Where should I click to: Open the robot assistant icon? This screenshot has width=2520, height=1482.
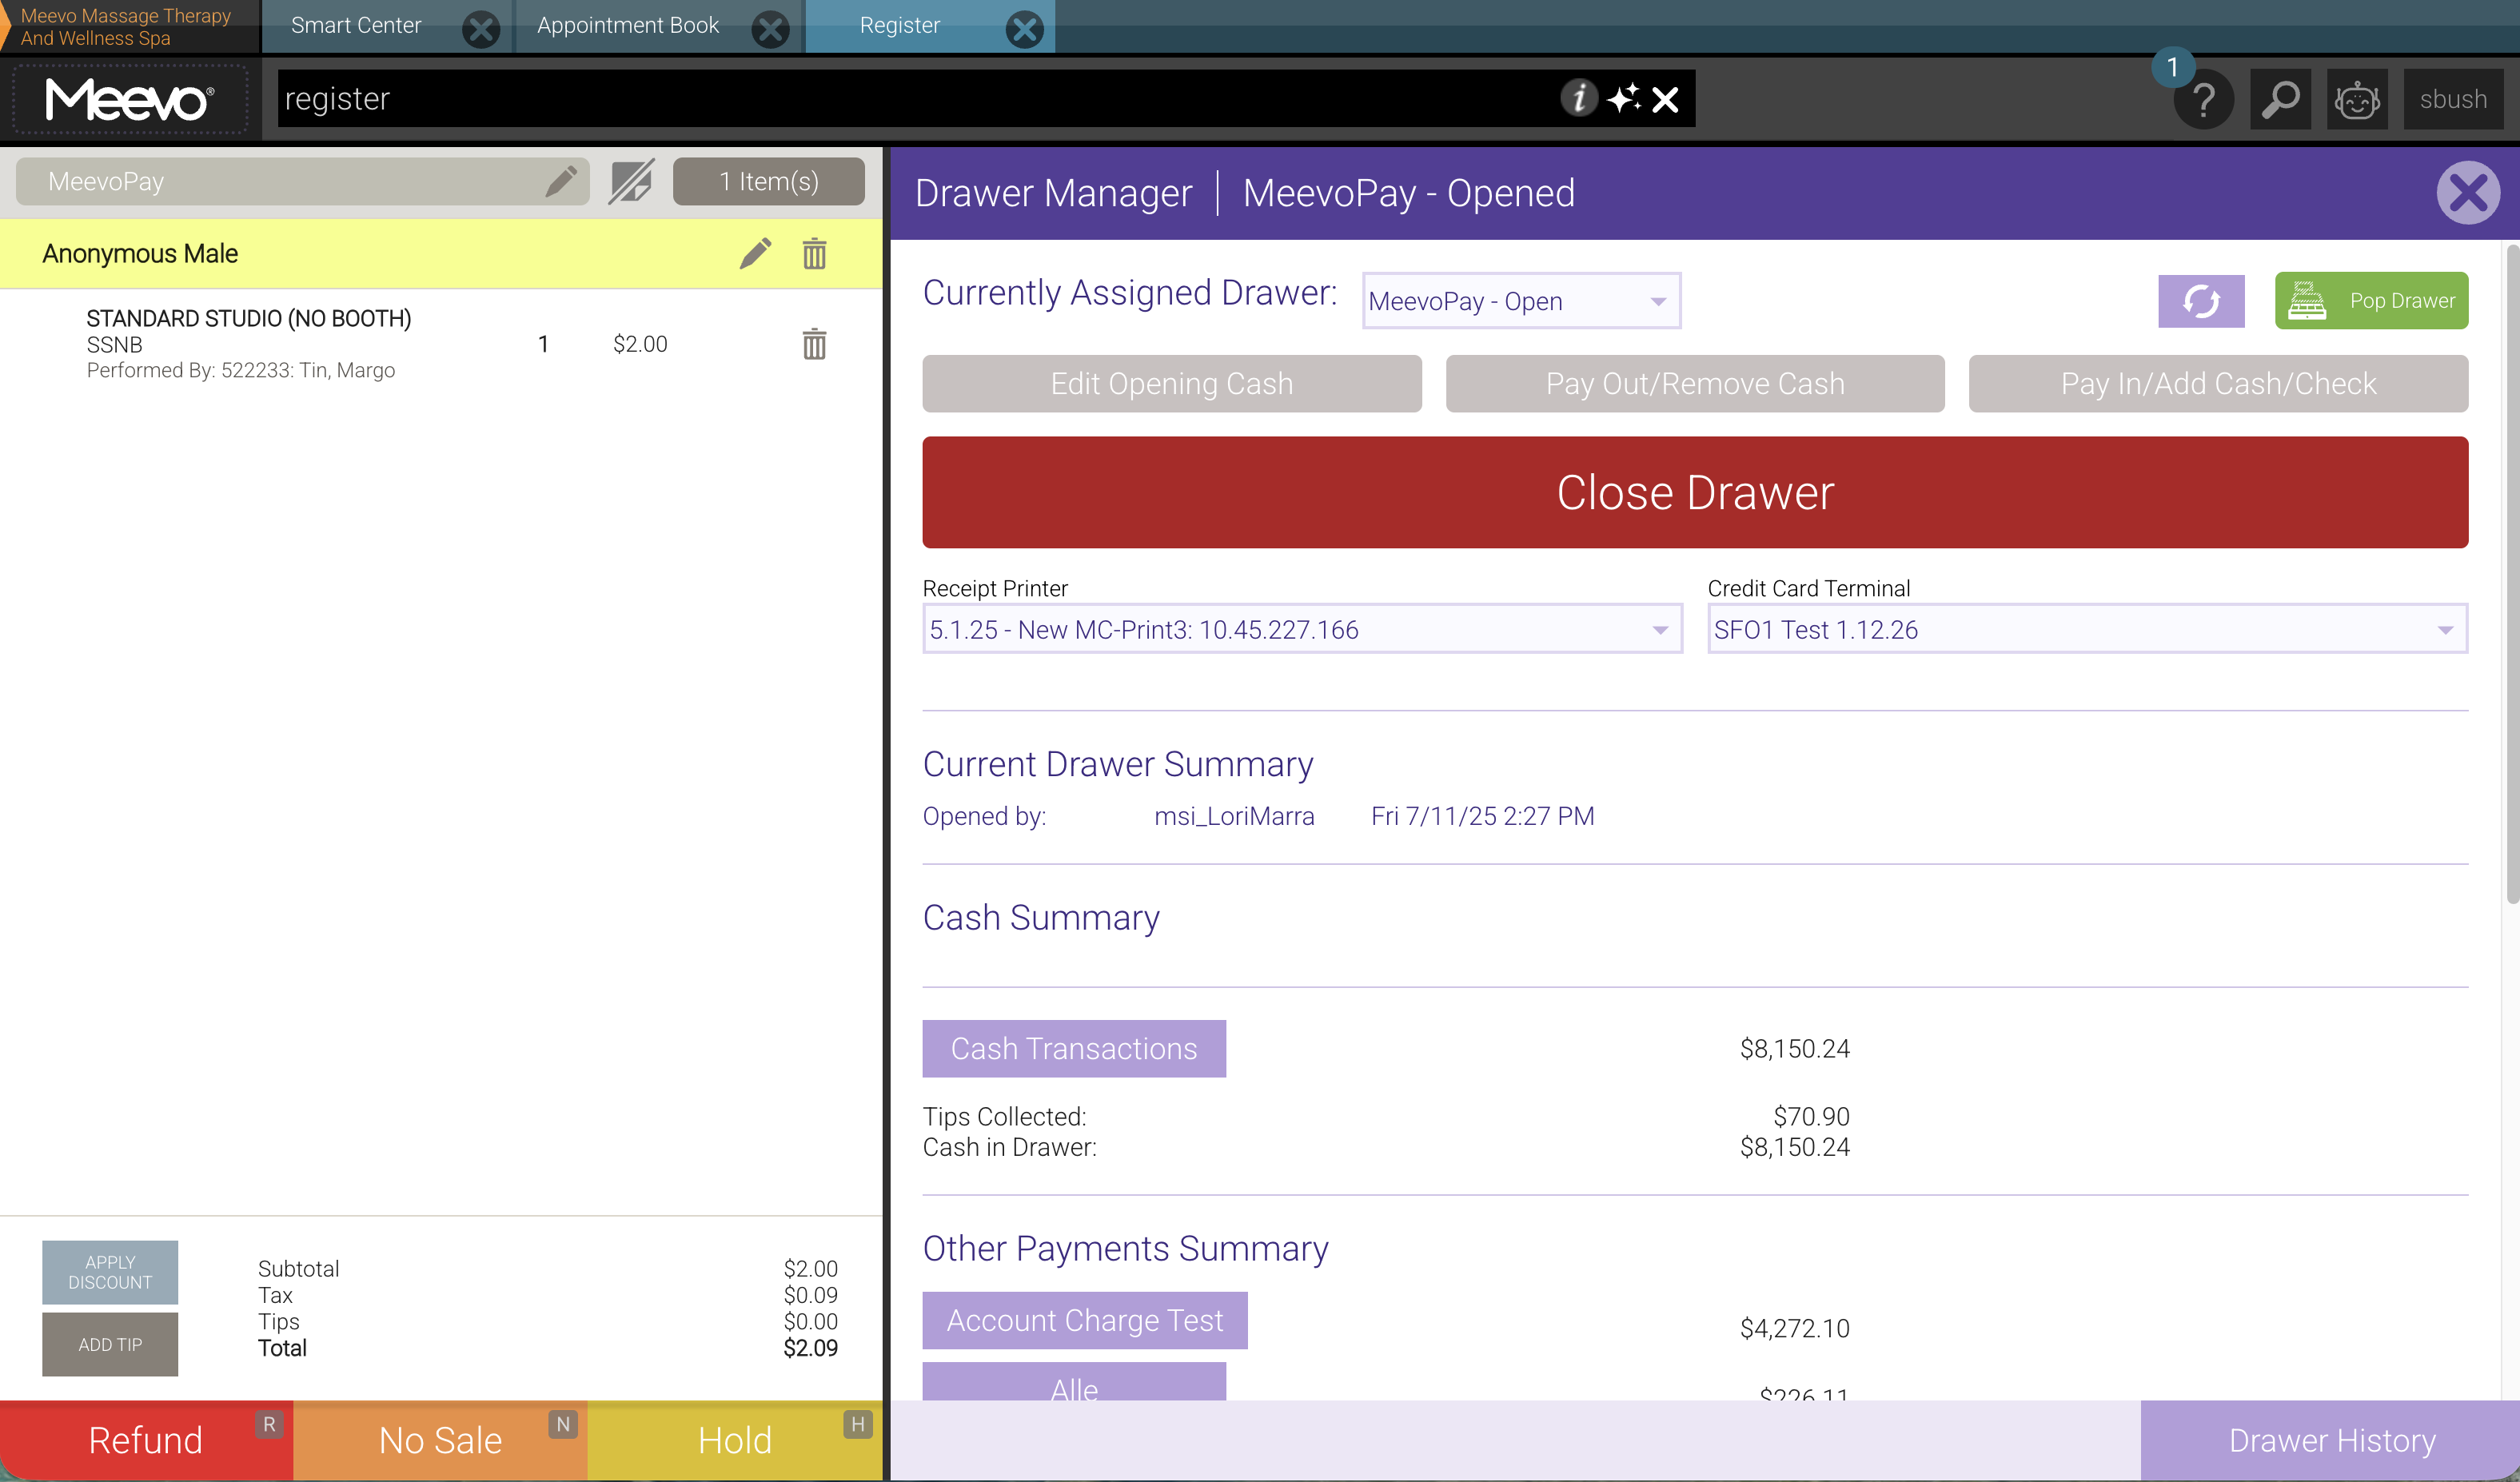(2357, 99)
